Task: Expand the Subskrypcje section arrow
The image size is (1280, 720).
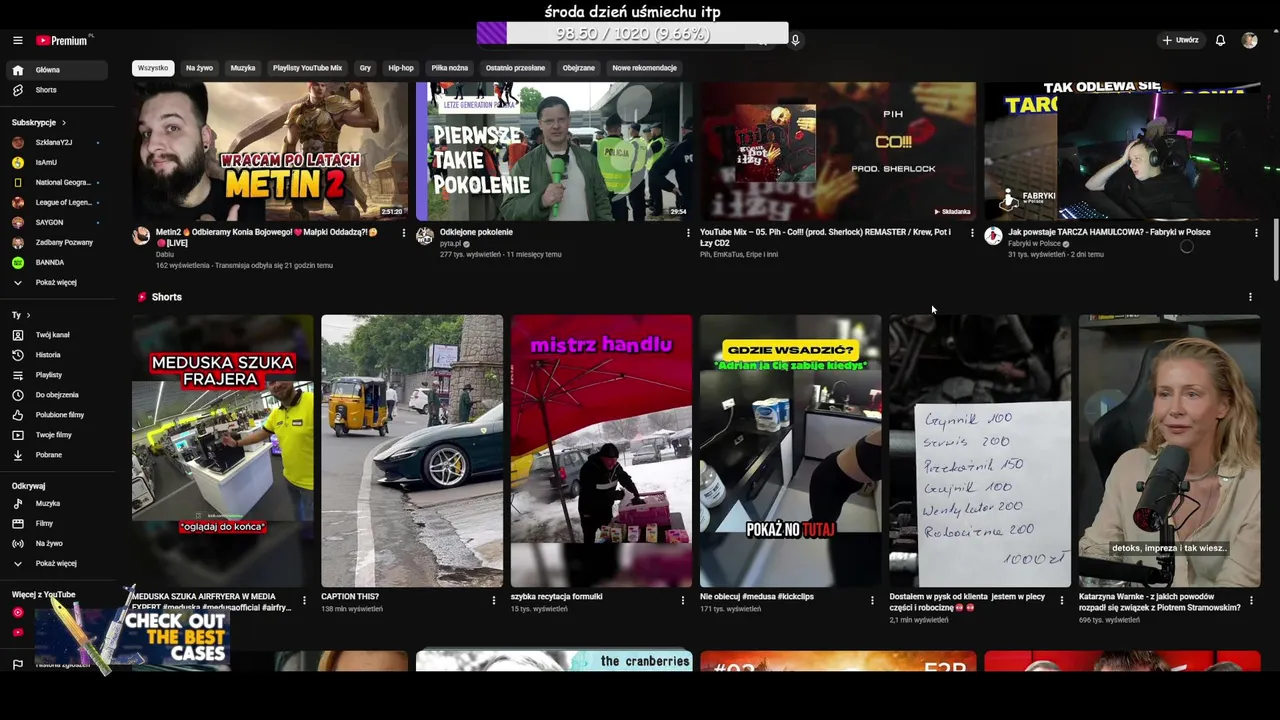Action: click(64, 123)
